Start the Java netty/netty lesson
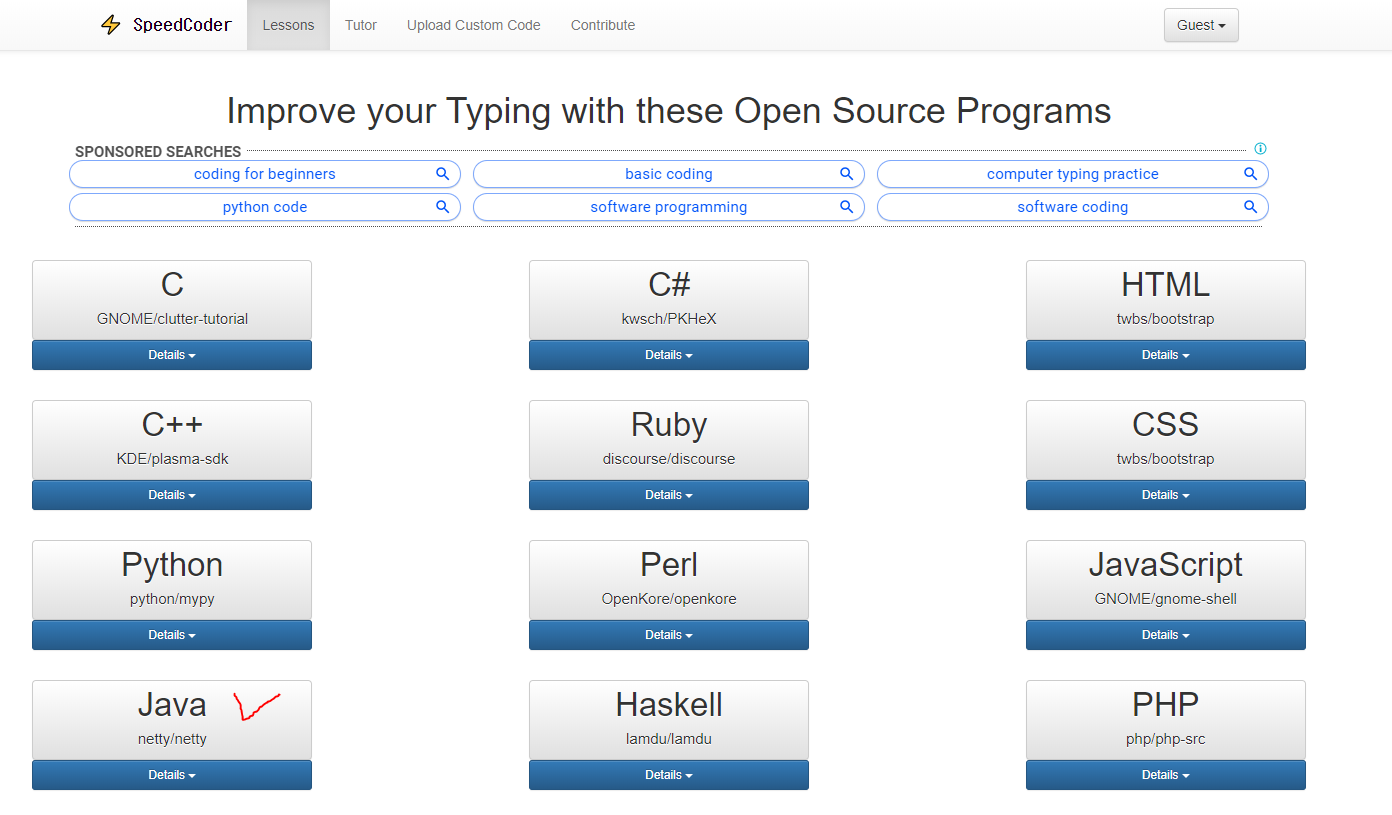The image size is (1392, 815). 172,720
